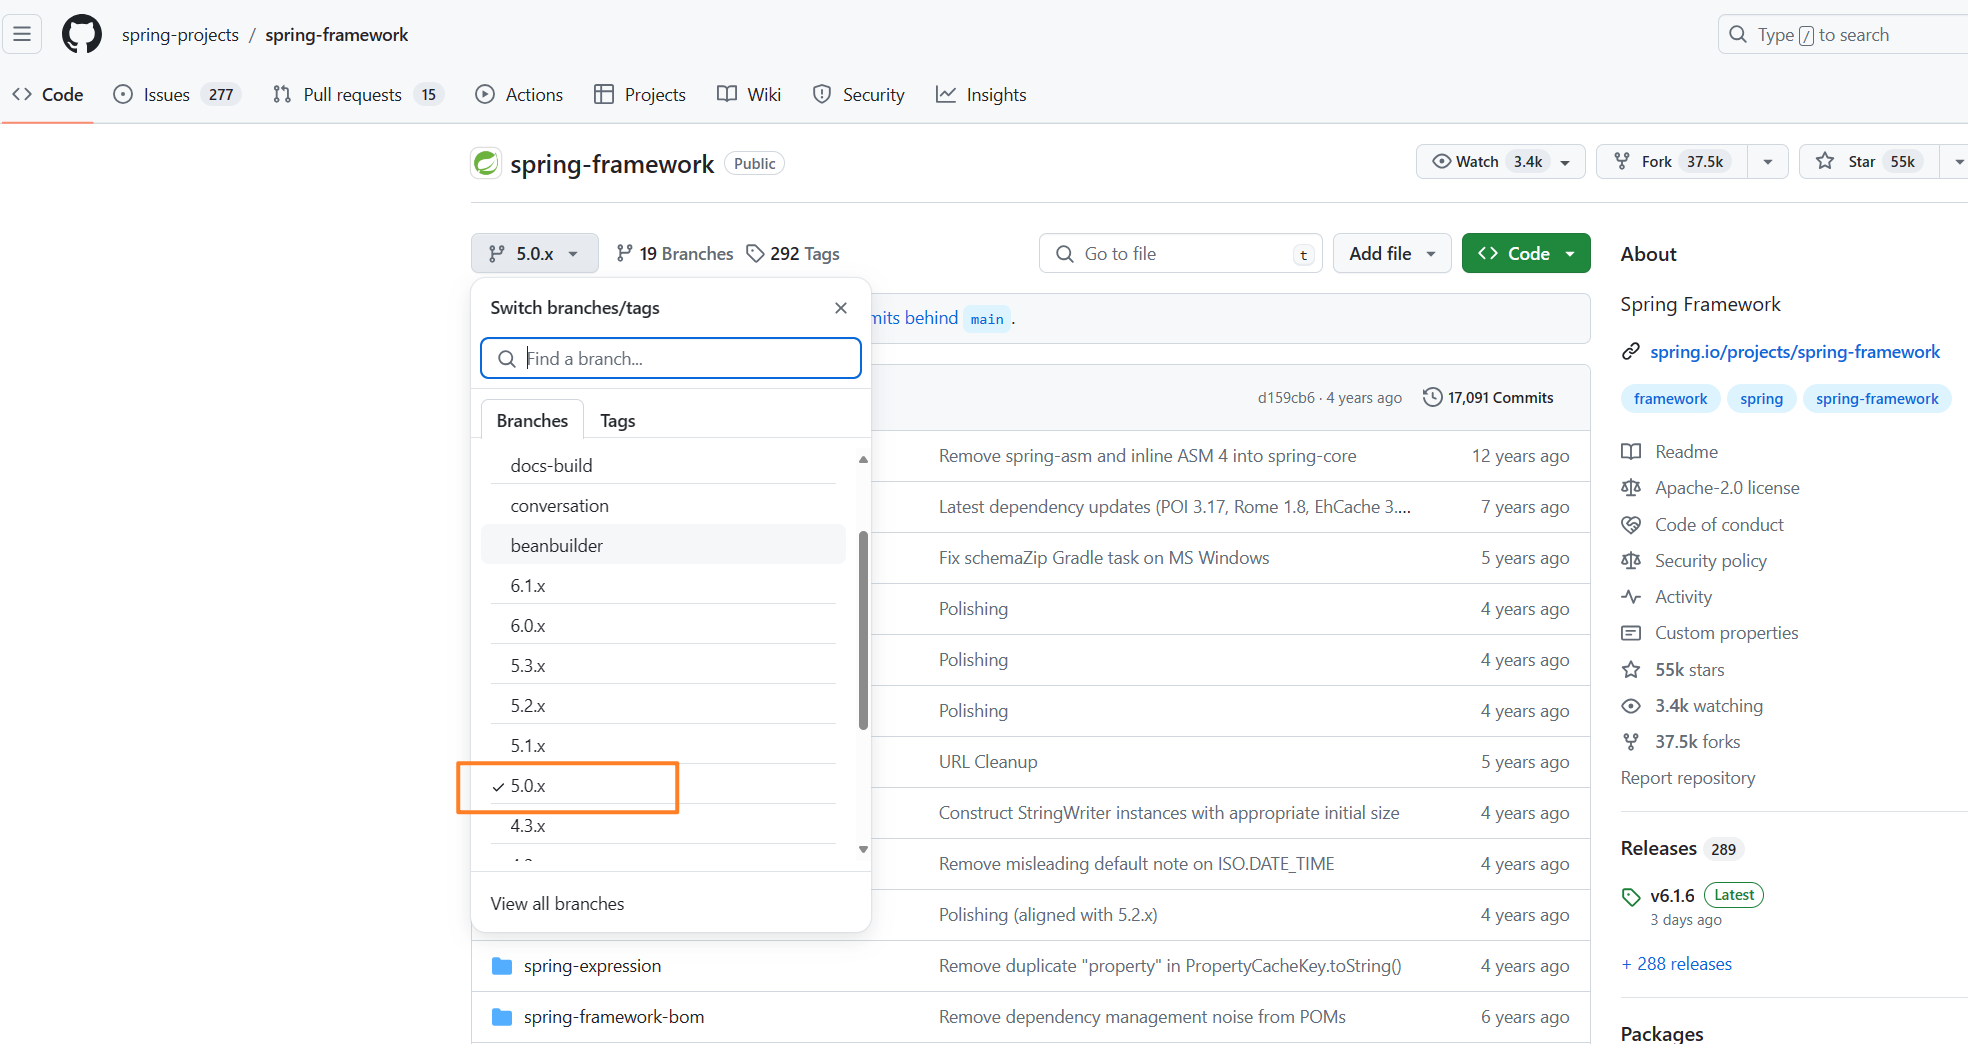This screenshot has width=1968, height=1044.
Task: Open the Pull requests tab
Action: tap(352, 95)
